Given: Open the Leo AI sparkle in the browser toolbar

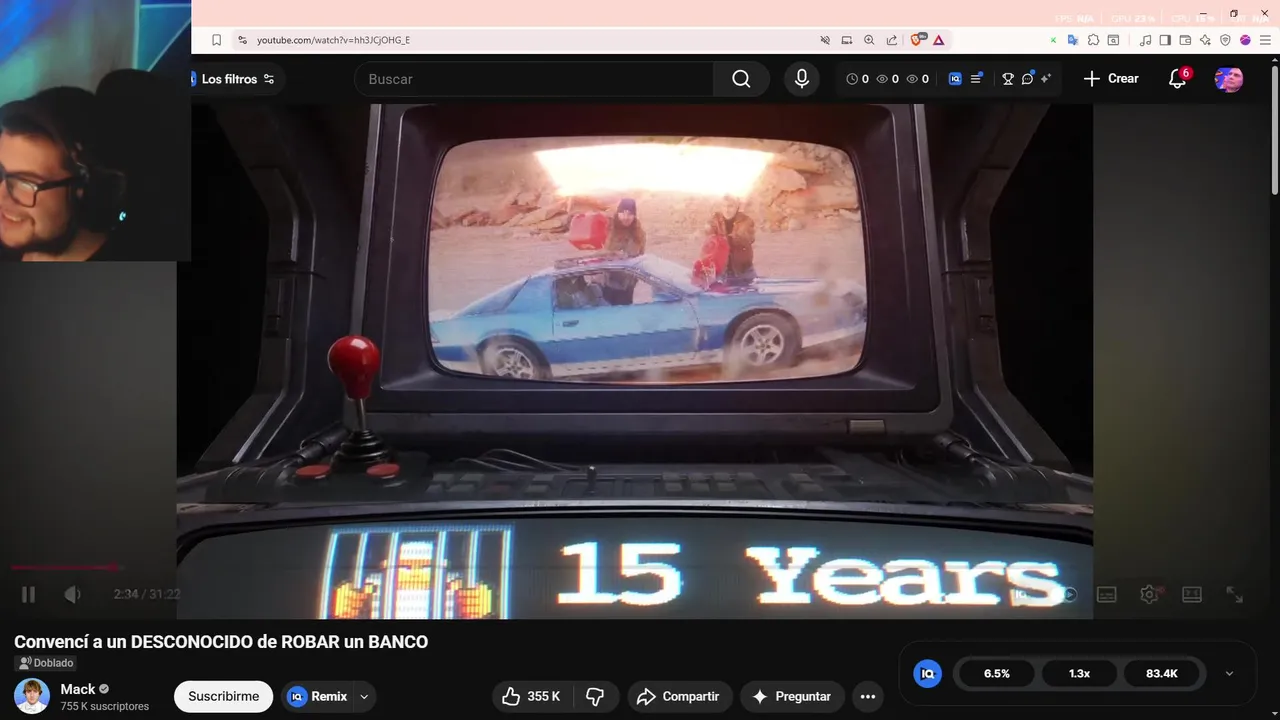Looking at the screenshot, I should pos(1205,40).
